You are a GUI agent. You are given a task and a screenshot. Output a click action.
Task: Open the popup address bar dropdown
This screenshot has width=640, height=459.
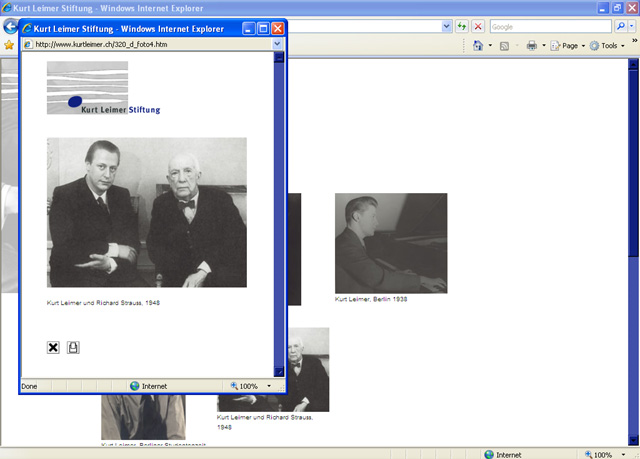pyautogui.click(x=277, y=44)
